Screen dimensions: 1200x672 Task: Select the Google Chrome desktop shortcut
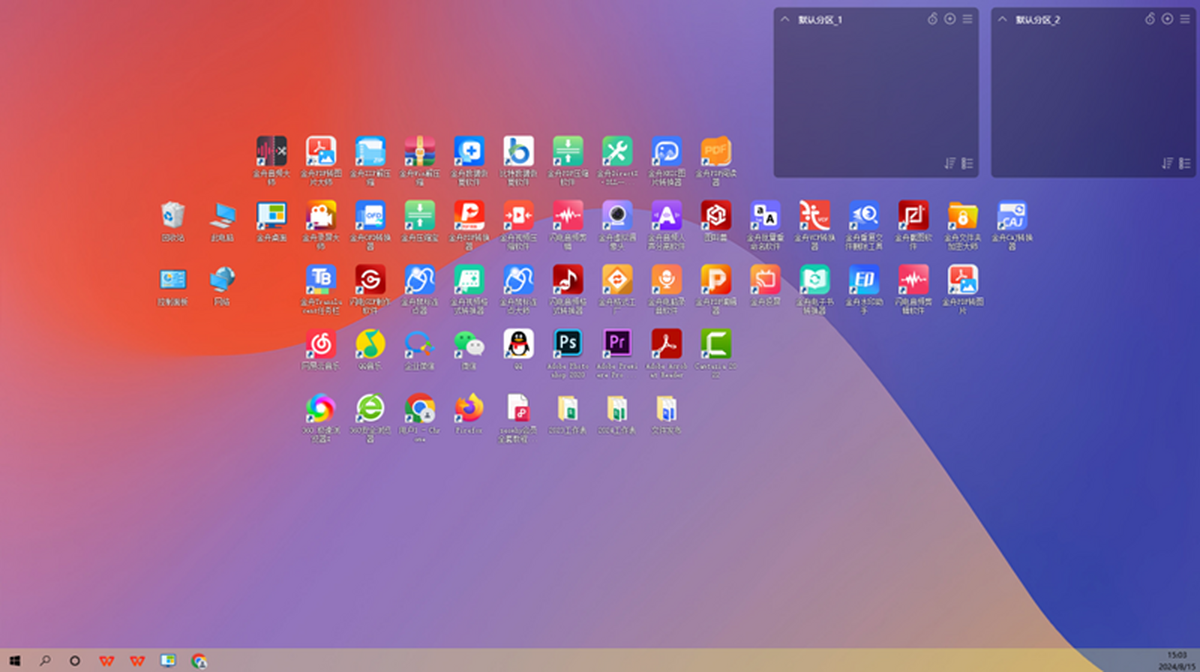[420, 408]
